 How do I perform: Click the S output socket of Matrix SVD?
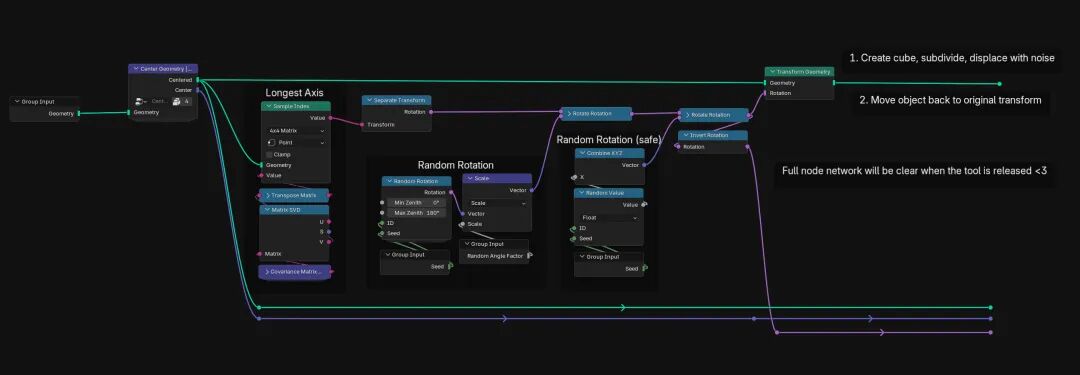[x=329, y=232]
